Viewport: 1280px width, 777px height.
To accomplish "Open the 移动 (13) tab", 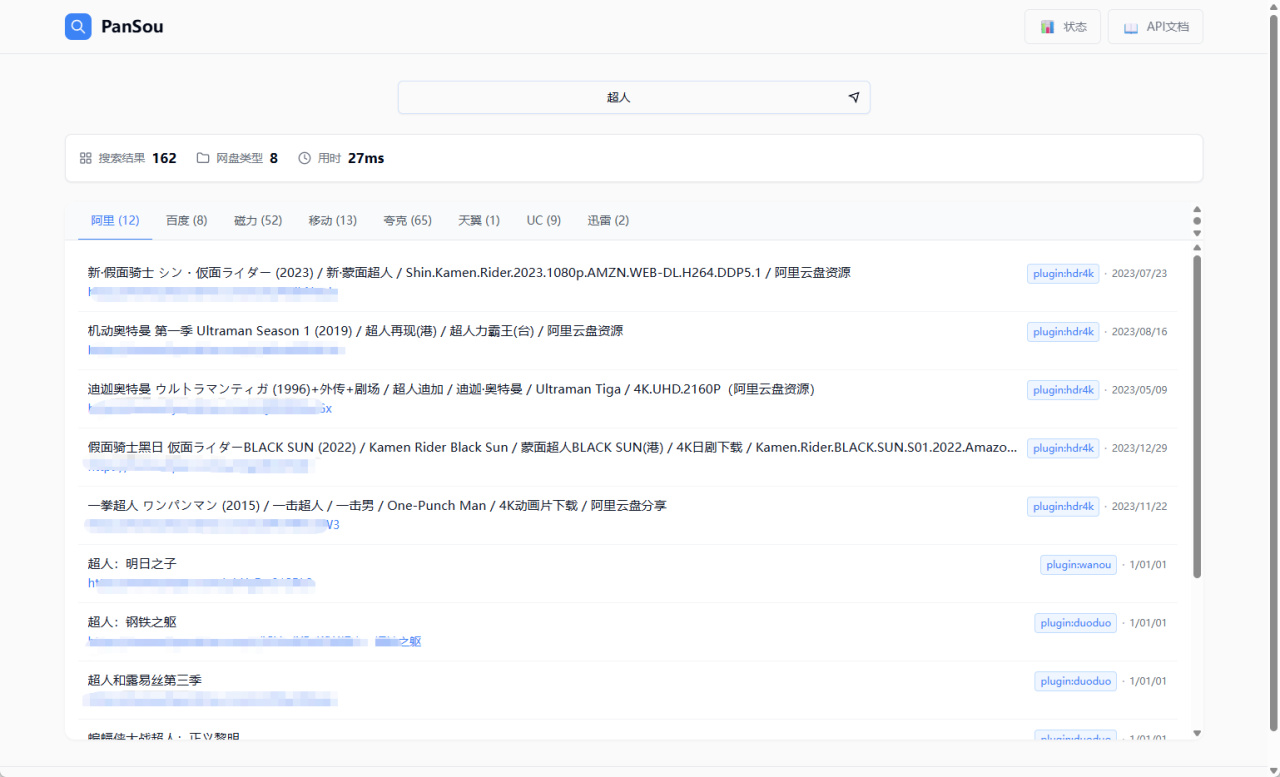I will click(333, 220).
